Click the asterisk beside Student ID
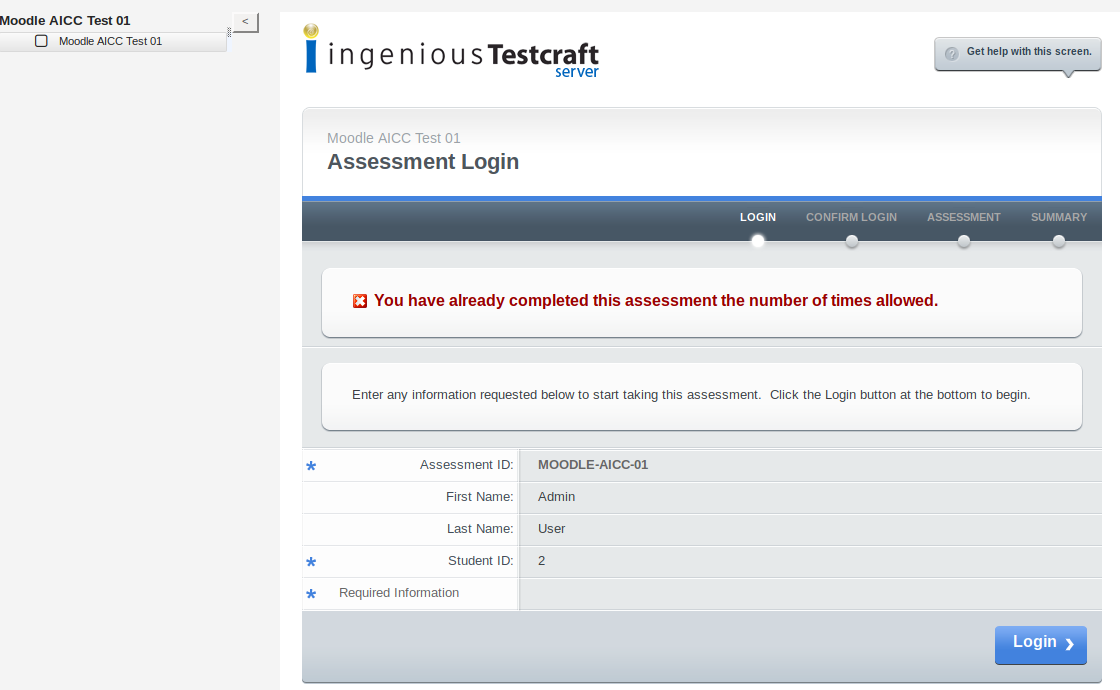 click(x=311, y=563)
